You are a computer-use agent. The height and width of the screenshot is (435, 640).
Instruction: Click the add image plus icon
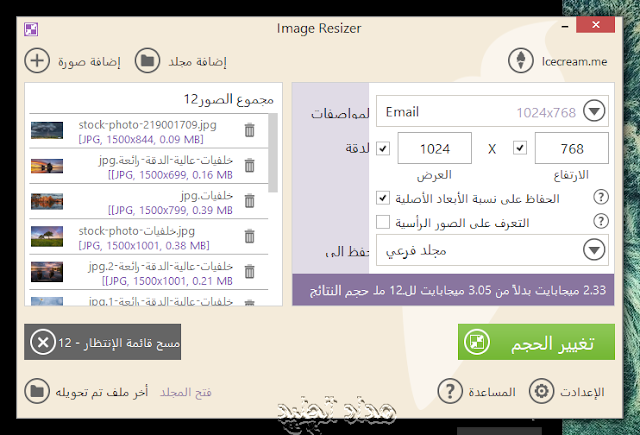37,61
